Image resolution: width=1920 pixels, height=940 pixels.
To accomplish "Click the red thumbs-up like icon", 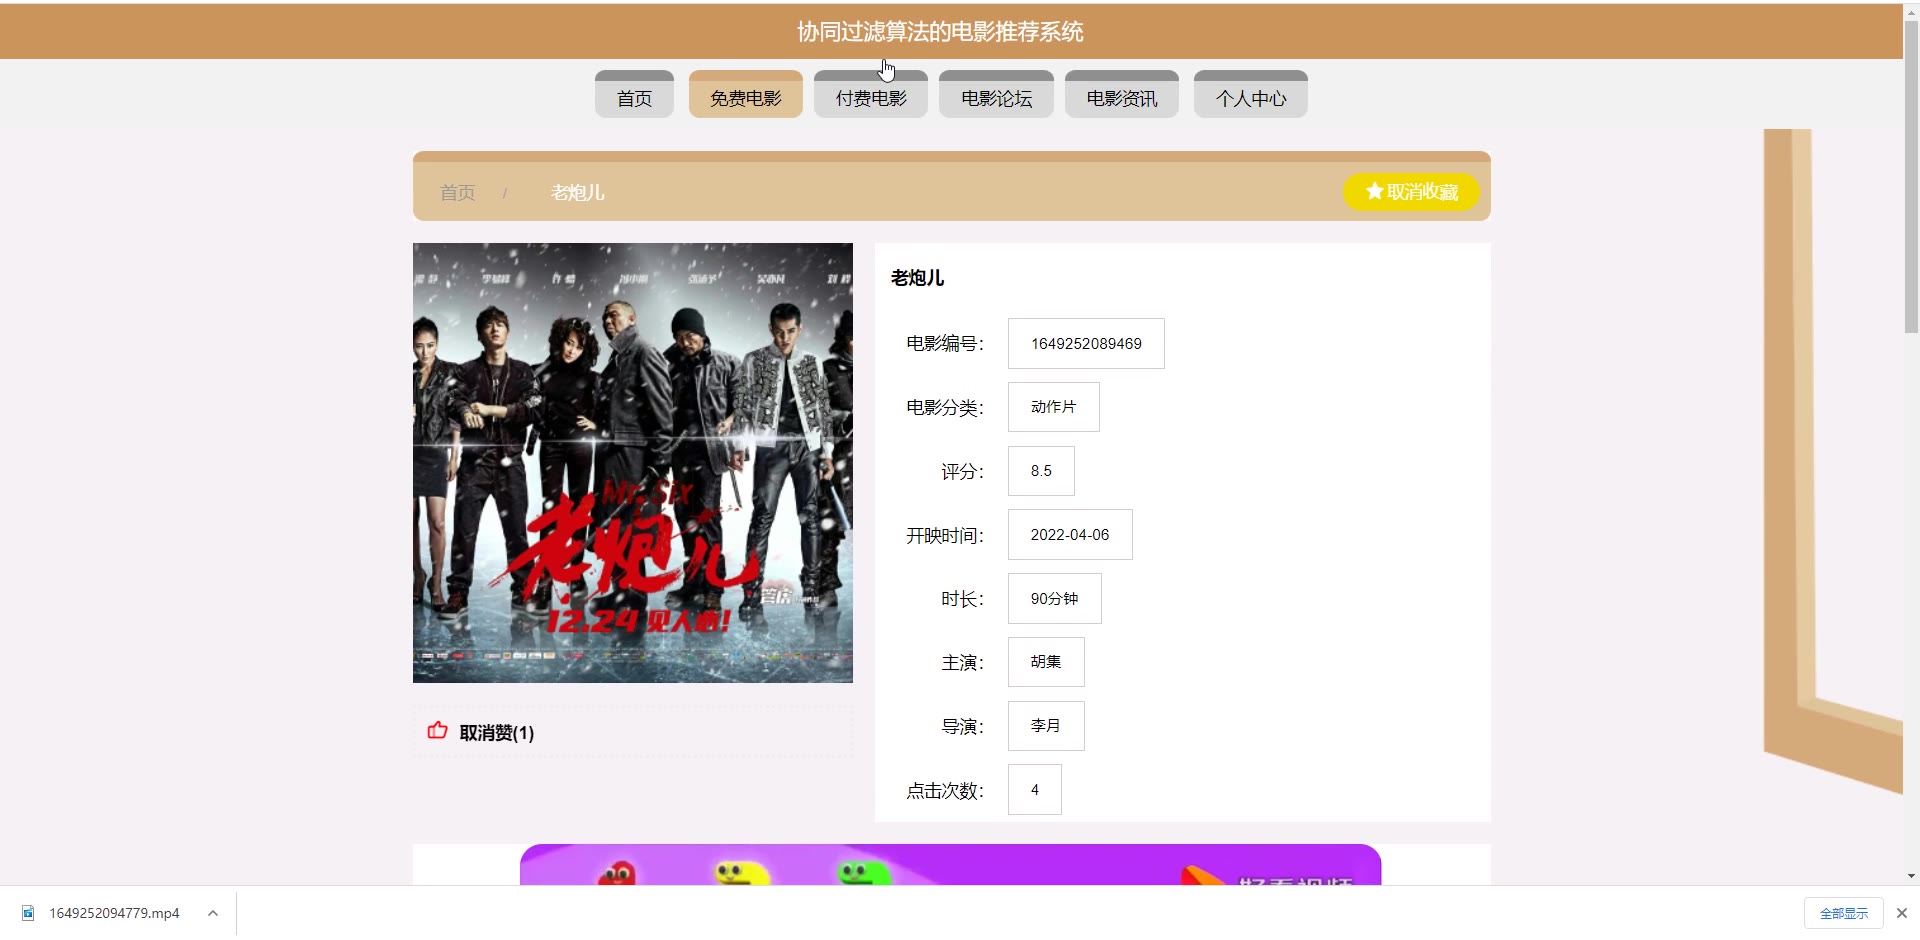I will coord(437,731).
